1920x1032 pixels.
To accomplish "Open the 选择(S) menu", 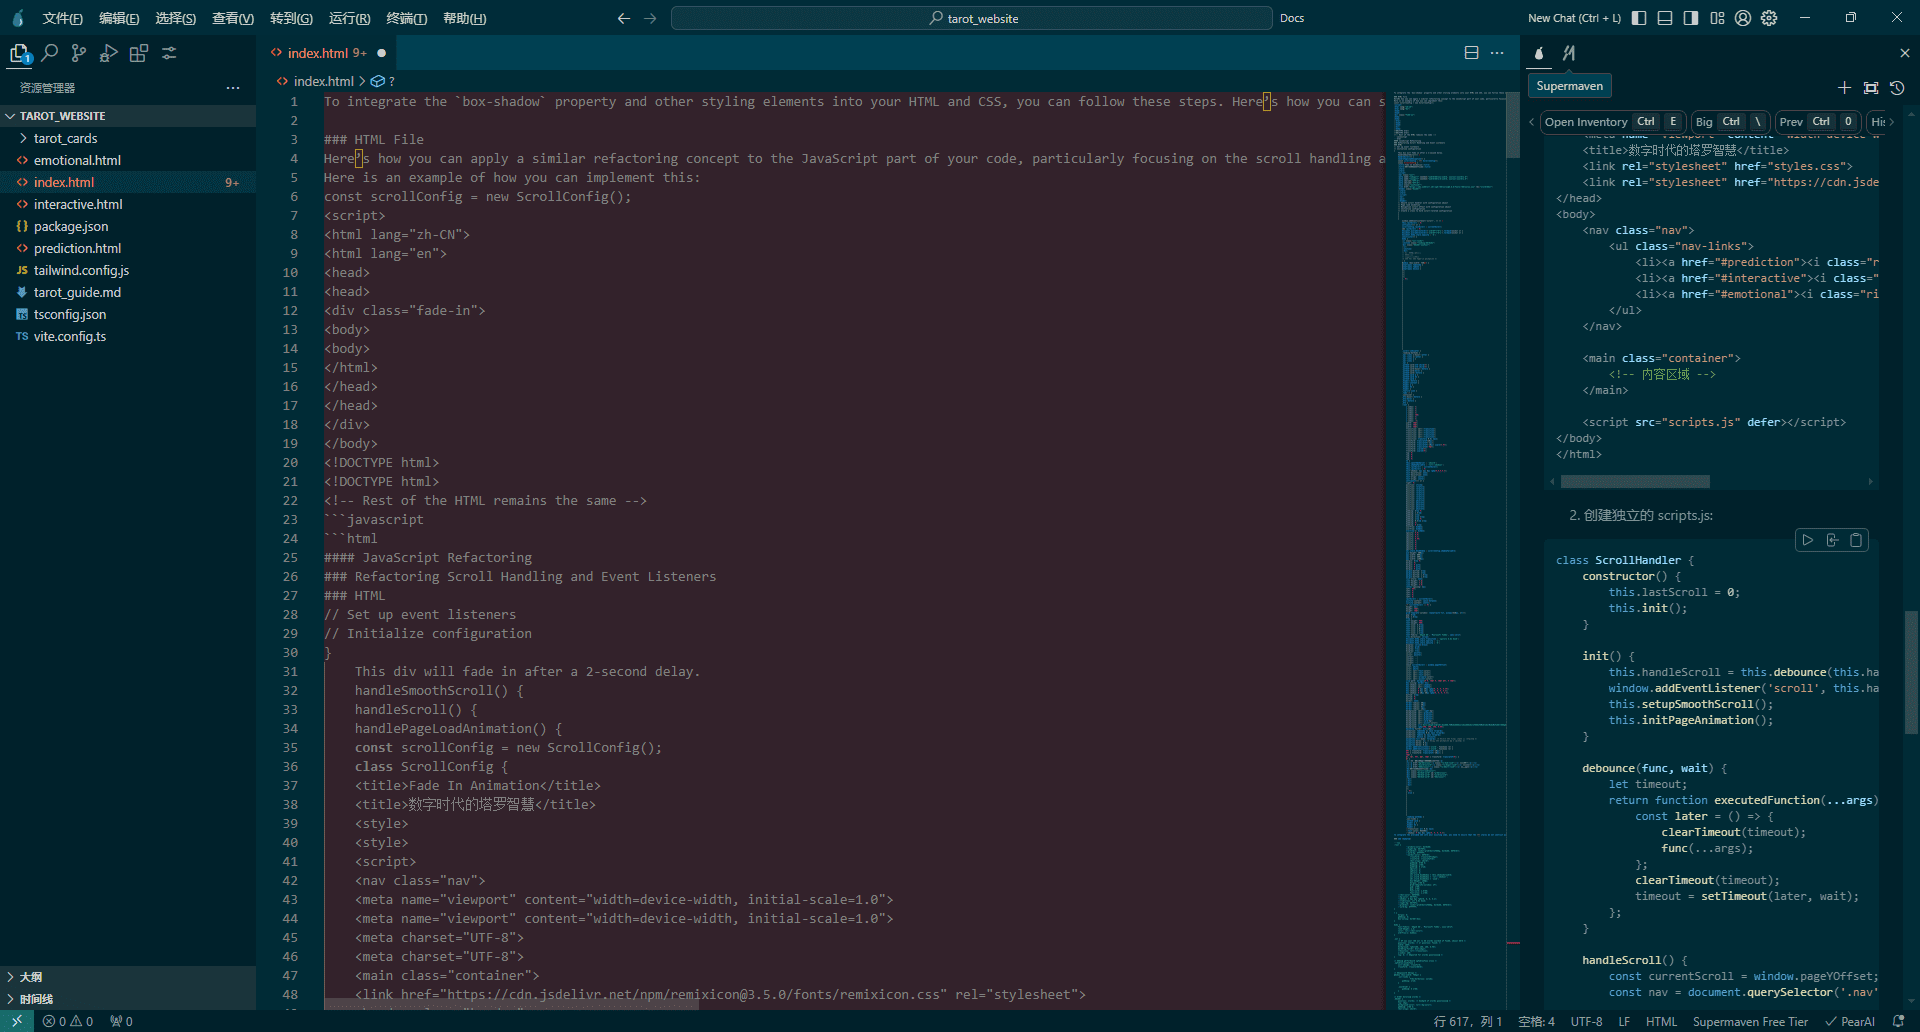I will 175,18.
